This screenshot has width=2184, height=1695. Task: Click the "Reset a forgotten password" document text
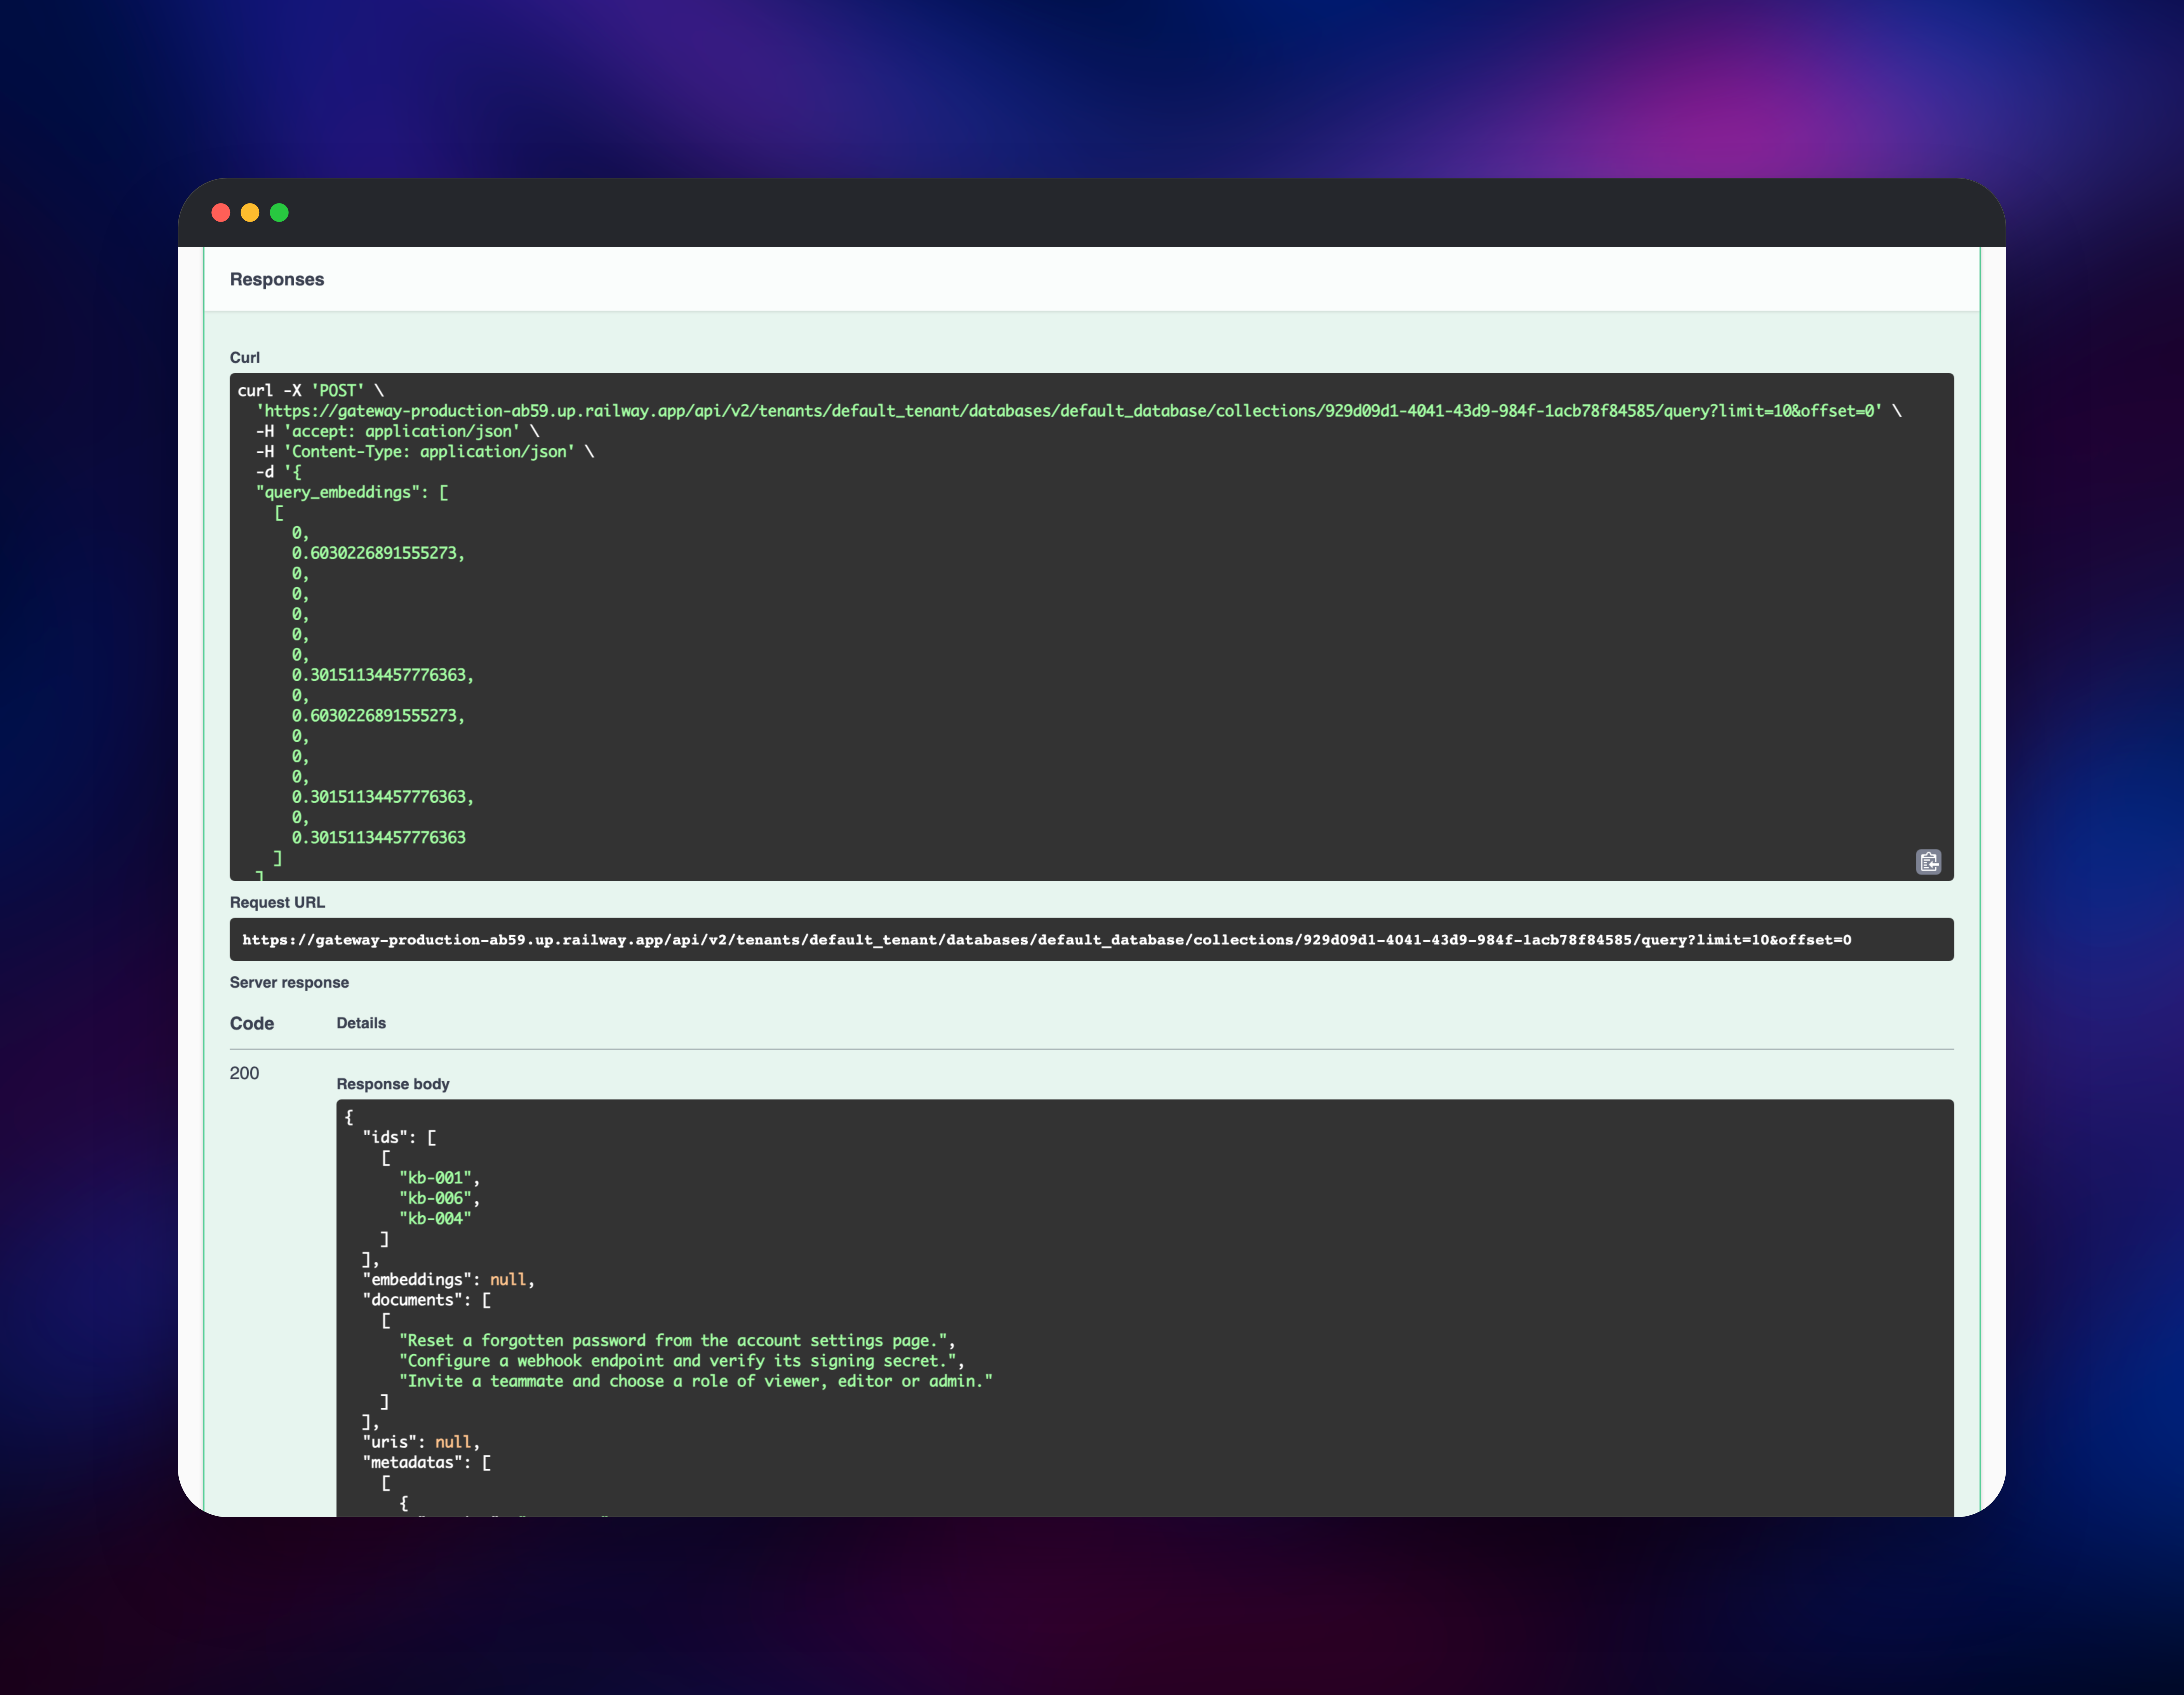[x=673, y=1341]
